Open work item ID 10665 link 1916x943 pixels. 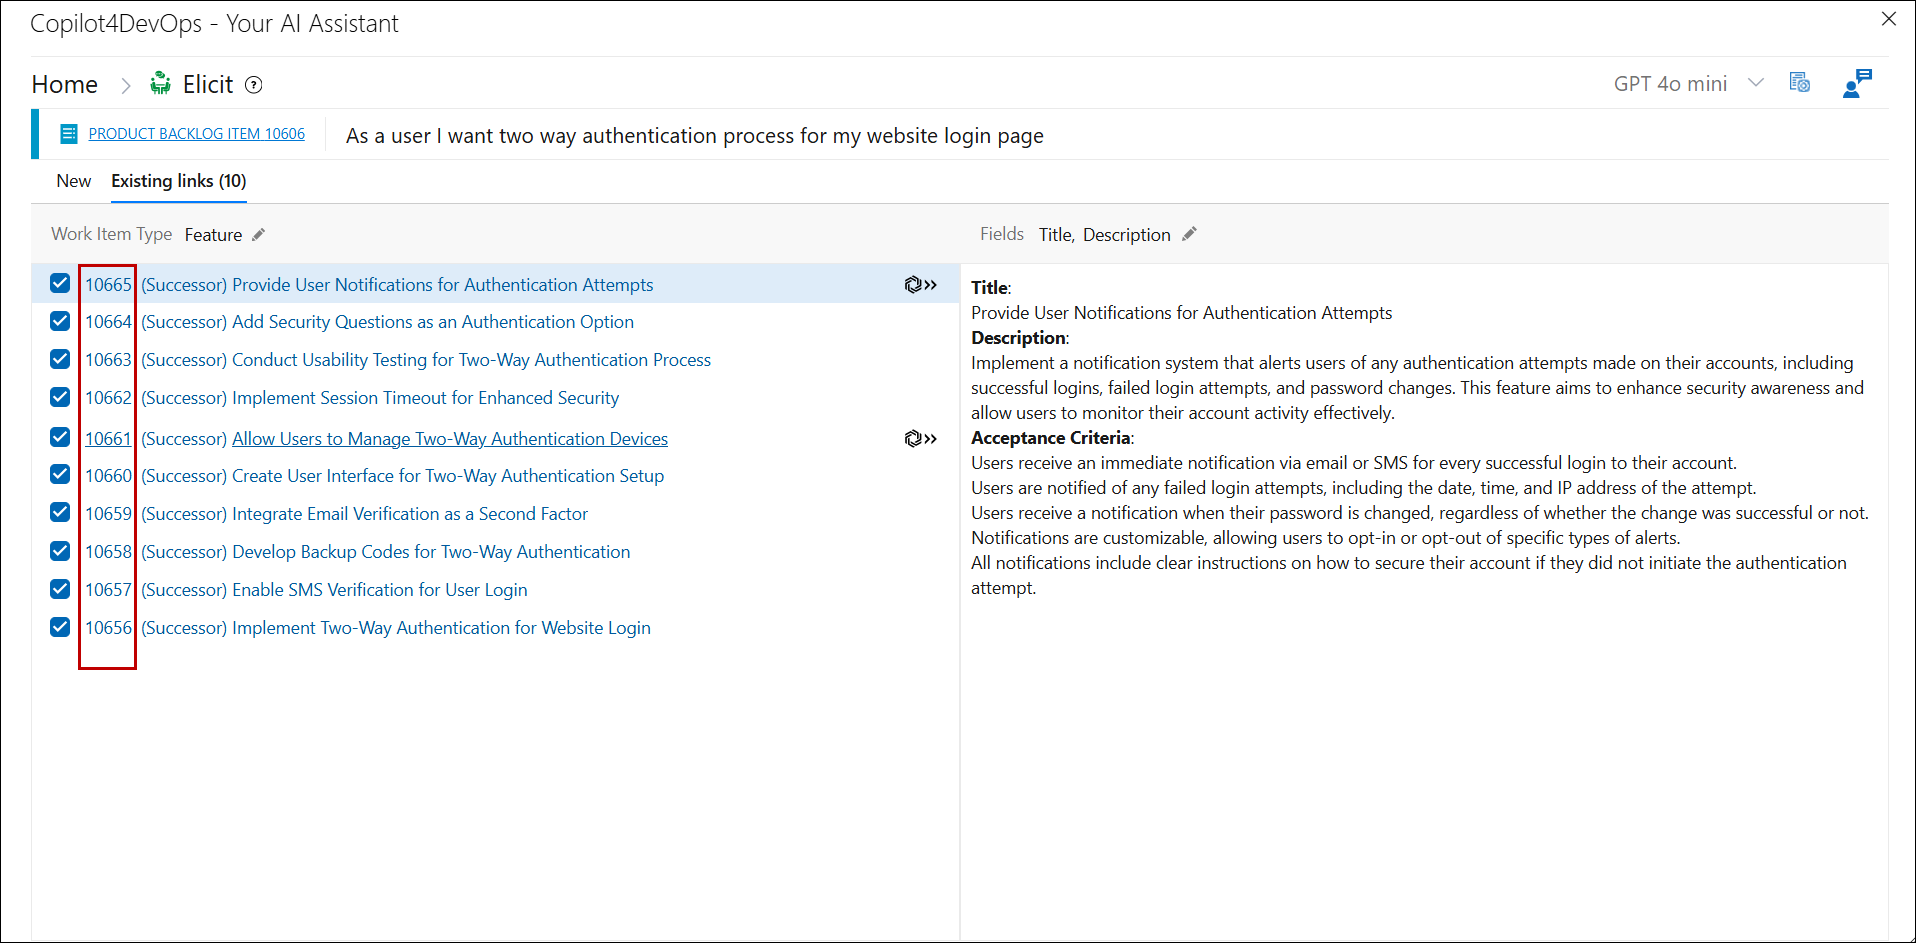pyautogui.click(x=108, y=285)
